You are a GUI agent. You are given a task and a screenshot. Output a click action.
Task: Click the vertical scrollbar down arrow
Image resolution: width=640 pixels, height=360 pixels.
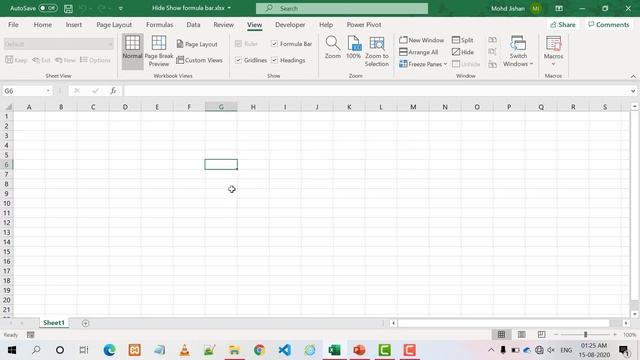pyautogui.click(x=634, y=314)
